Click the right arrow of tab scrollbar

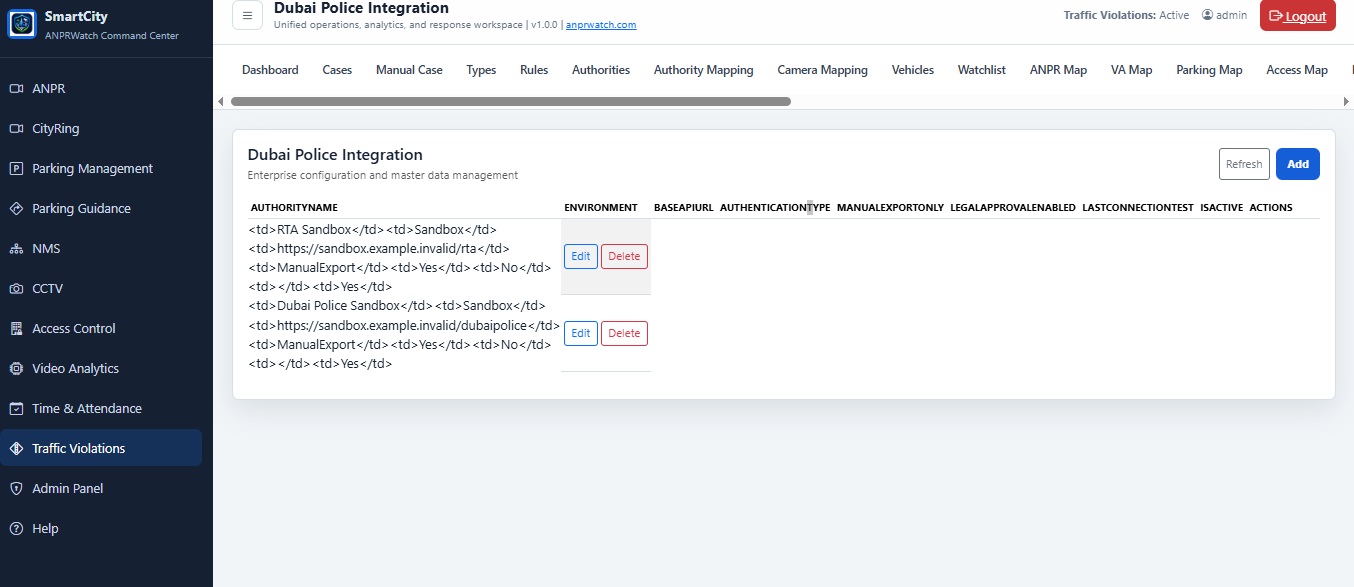[x=1348, y=102]
